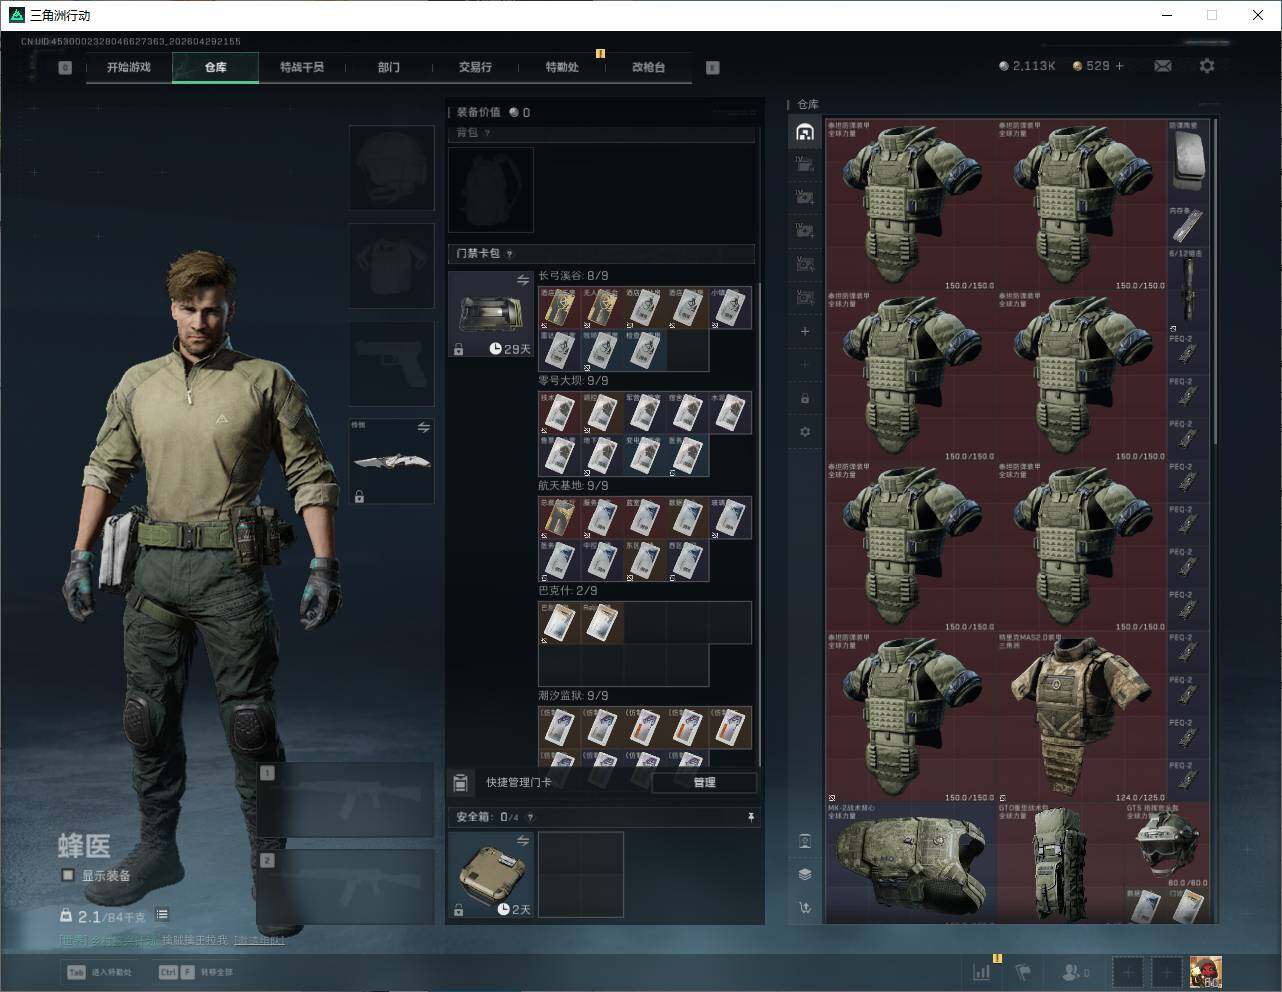Select the GT5 helmet in stash
1282x992 pixels.
tap(1168, 845)
